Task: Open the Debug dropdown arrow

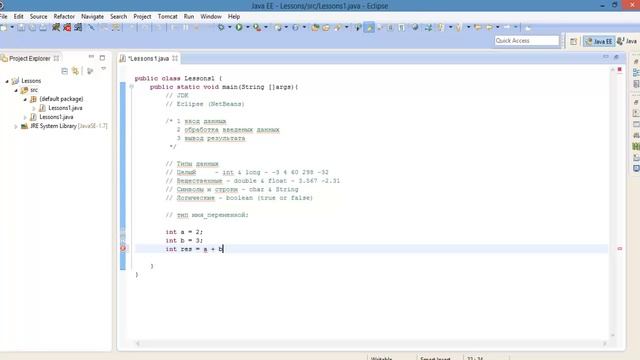Action: point(229,27)
